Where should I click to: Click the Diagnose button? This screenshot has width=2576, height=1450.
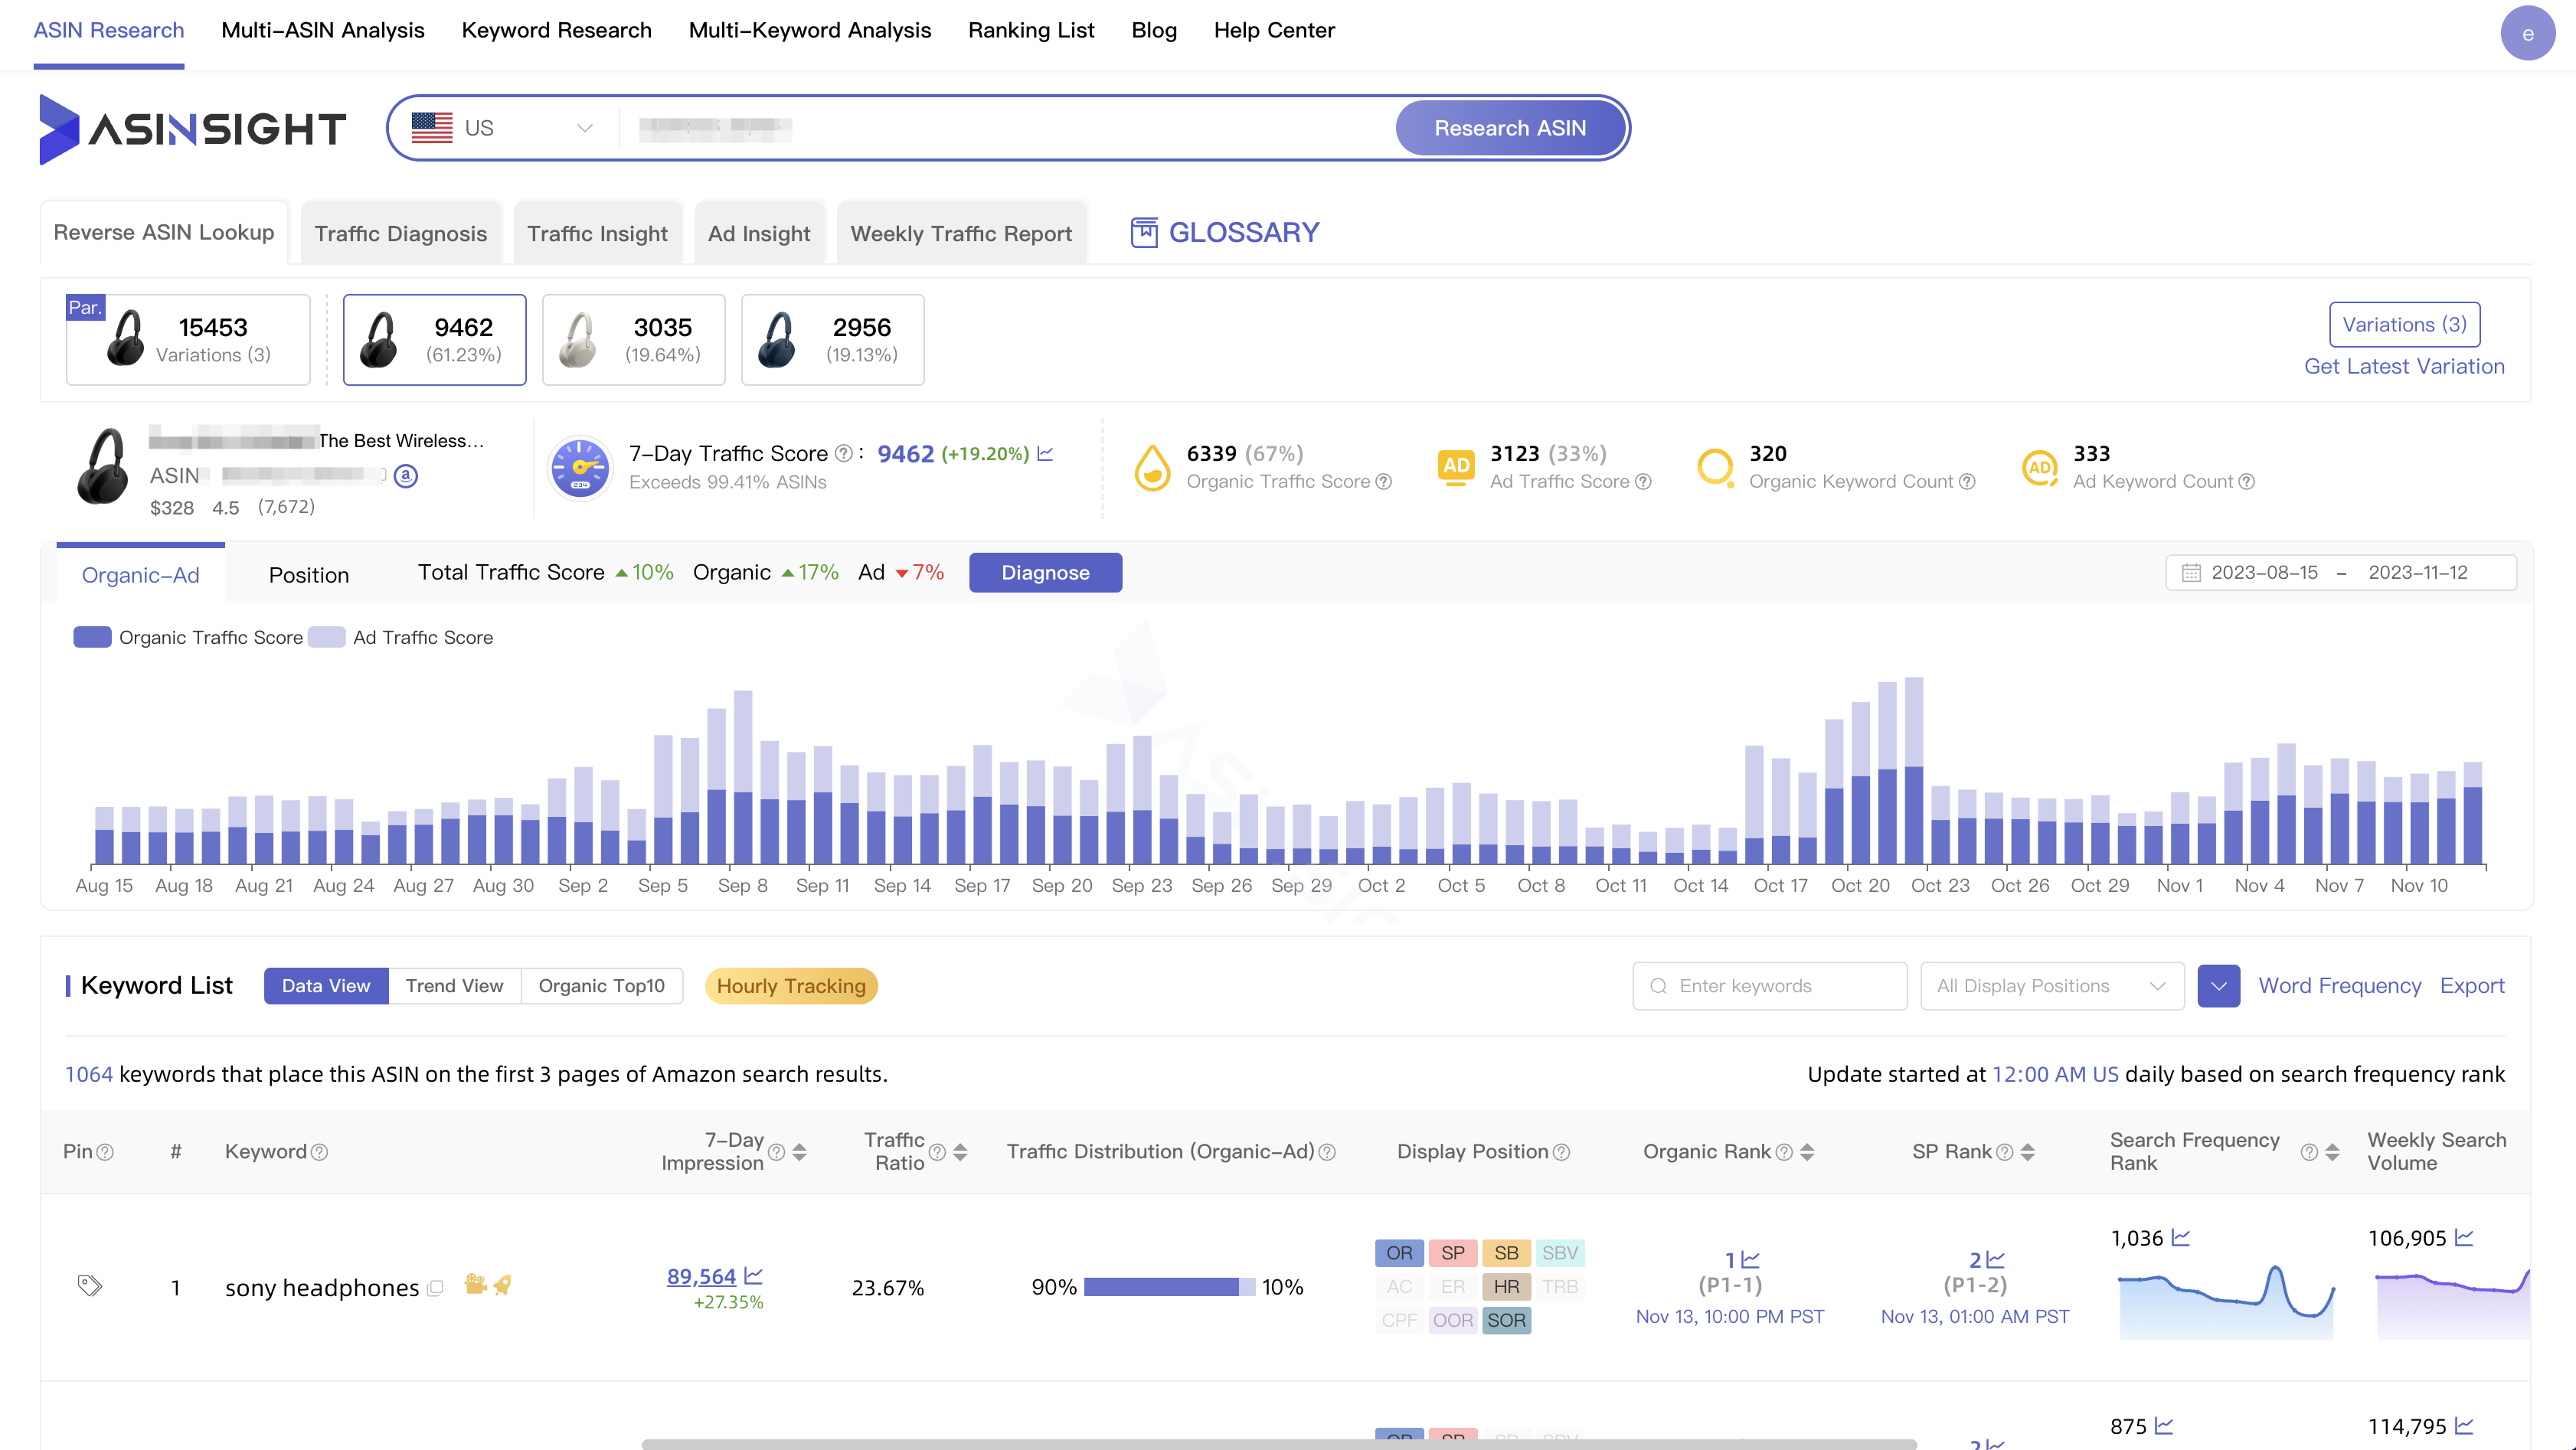(x=1045, y=573)
